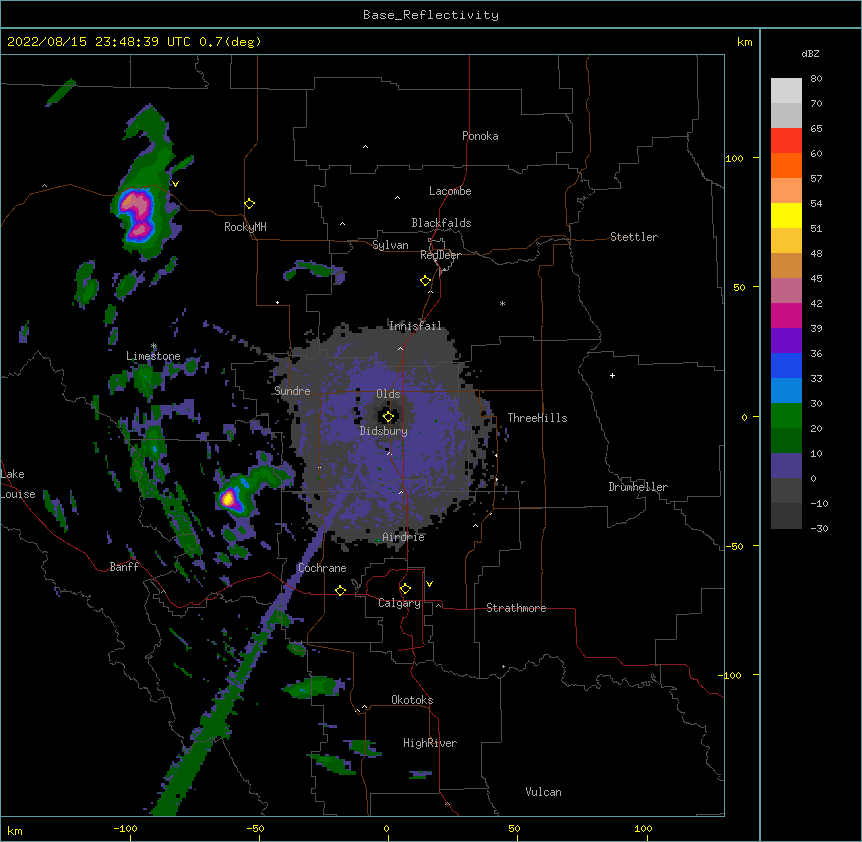Click the Calgary label
This screenshot has width=862, height=842.
400,603
